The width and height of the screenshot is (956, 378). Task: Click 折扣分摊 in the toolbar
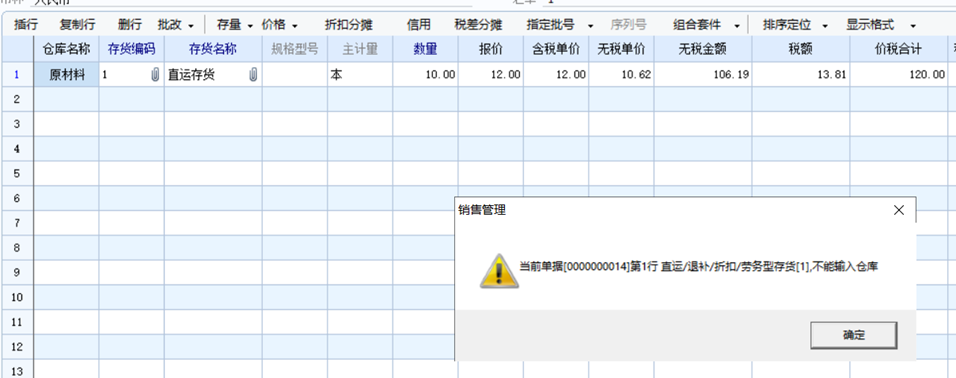coord(348,25)
